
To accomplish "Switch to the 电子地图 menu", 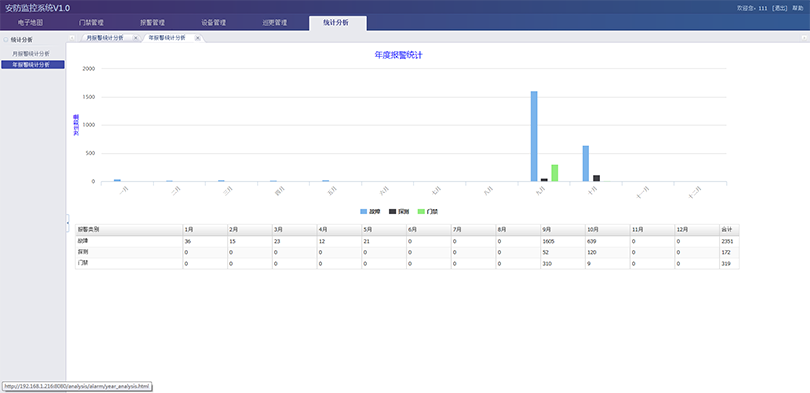I will [30, 23].
